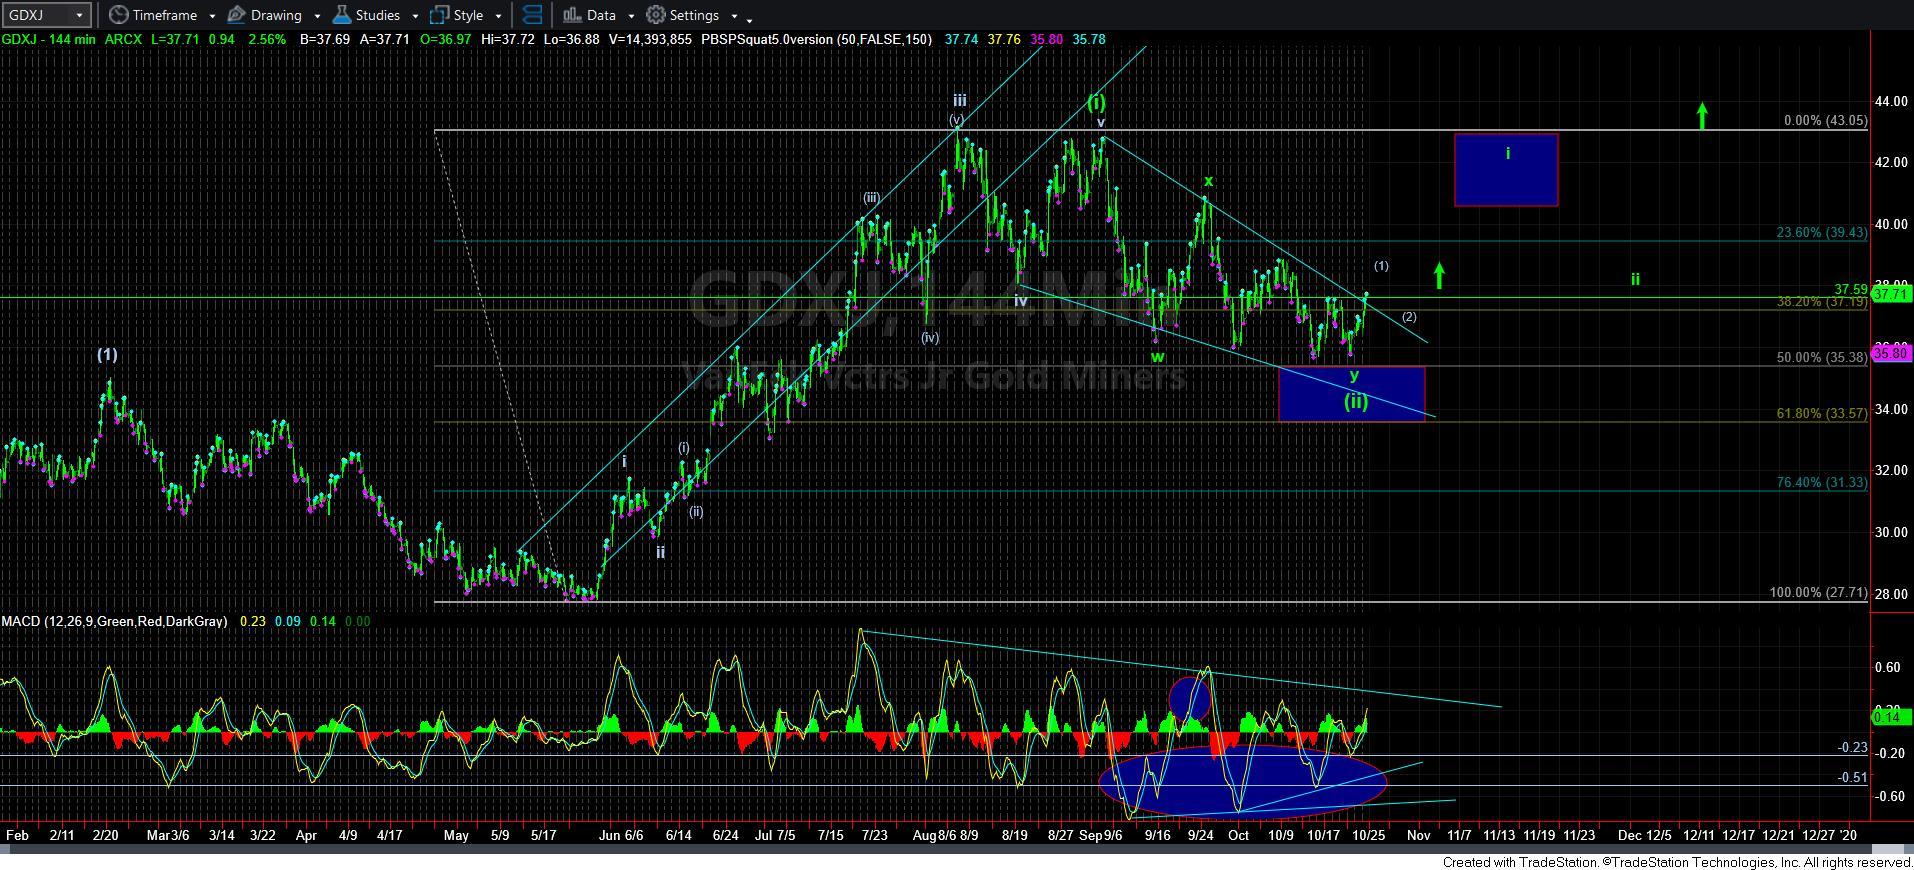Open the GDXJ symbol dropdown box
Image resolution: width=1914 pixels, height=870 pixels.
47,15
